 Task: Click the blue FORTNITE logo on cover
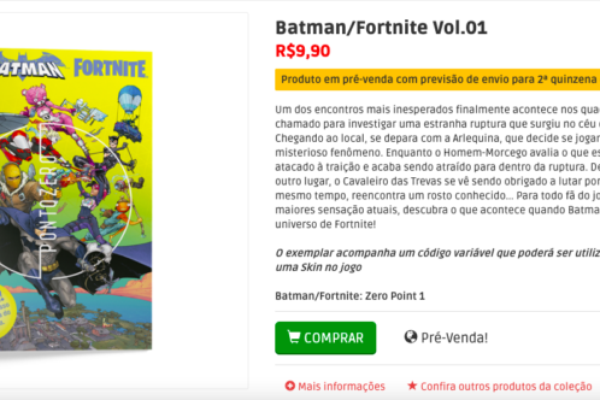[110, 69]
